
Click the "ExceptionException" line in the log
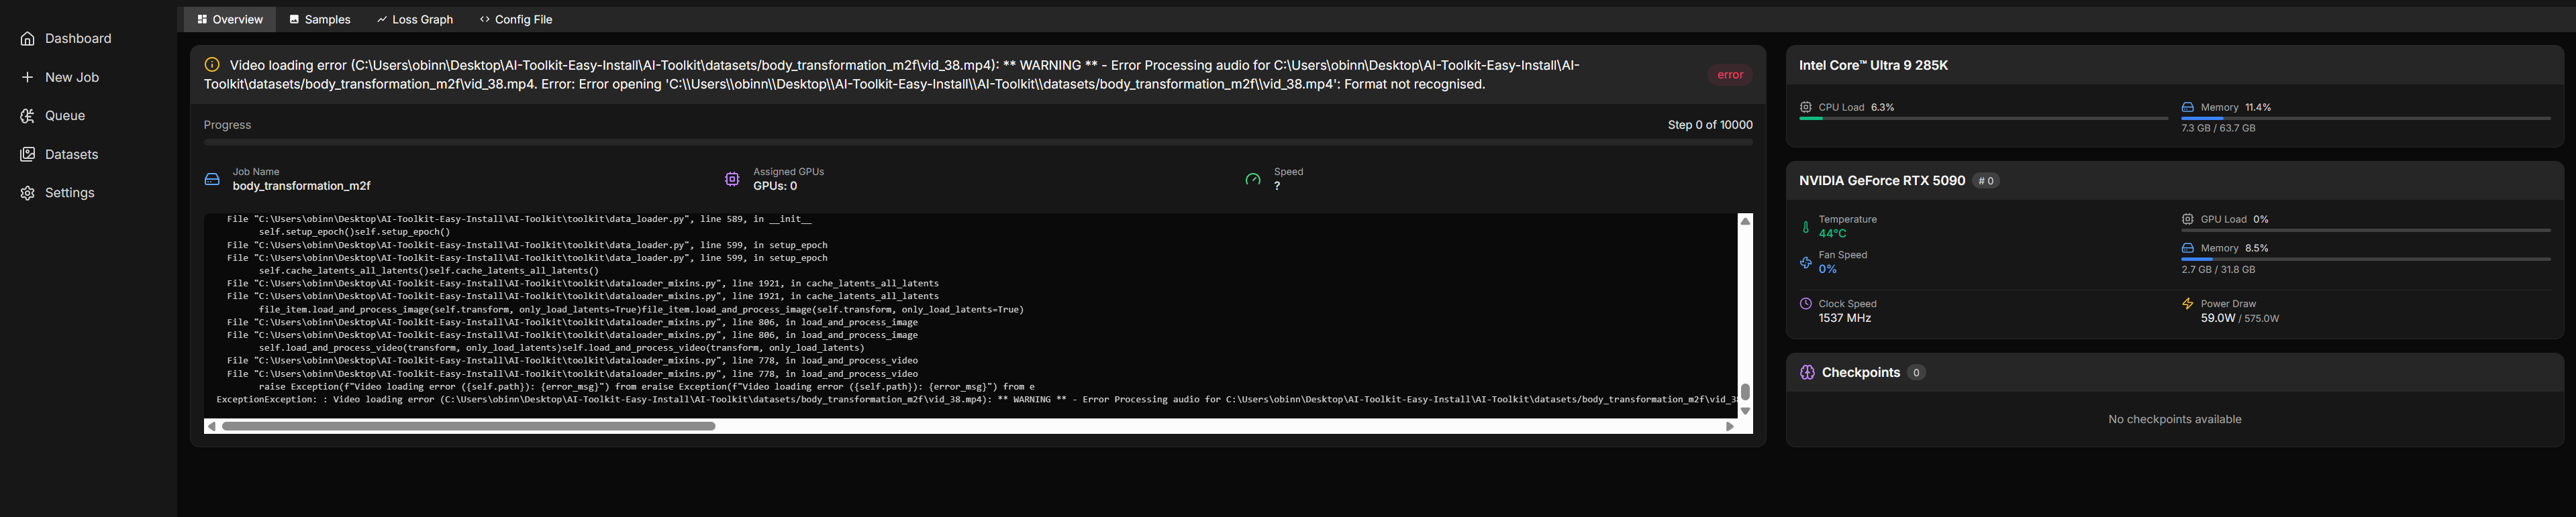pyautogui.click(x=977, y=400)
